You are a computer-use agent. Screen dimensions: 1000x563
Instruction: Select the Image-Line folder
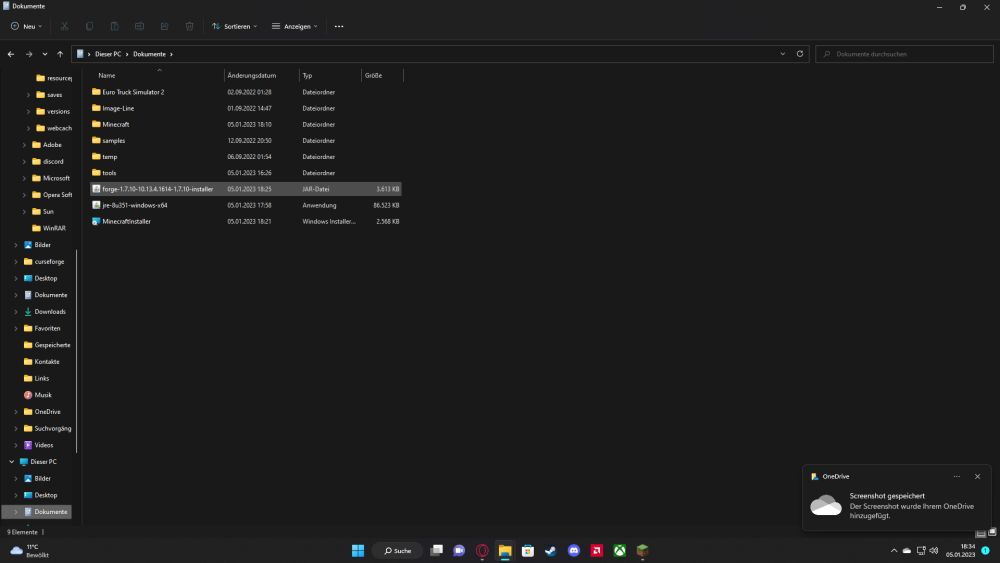(x=246, y=108)
